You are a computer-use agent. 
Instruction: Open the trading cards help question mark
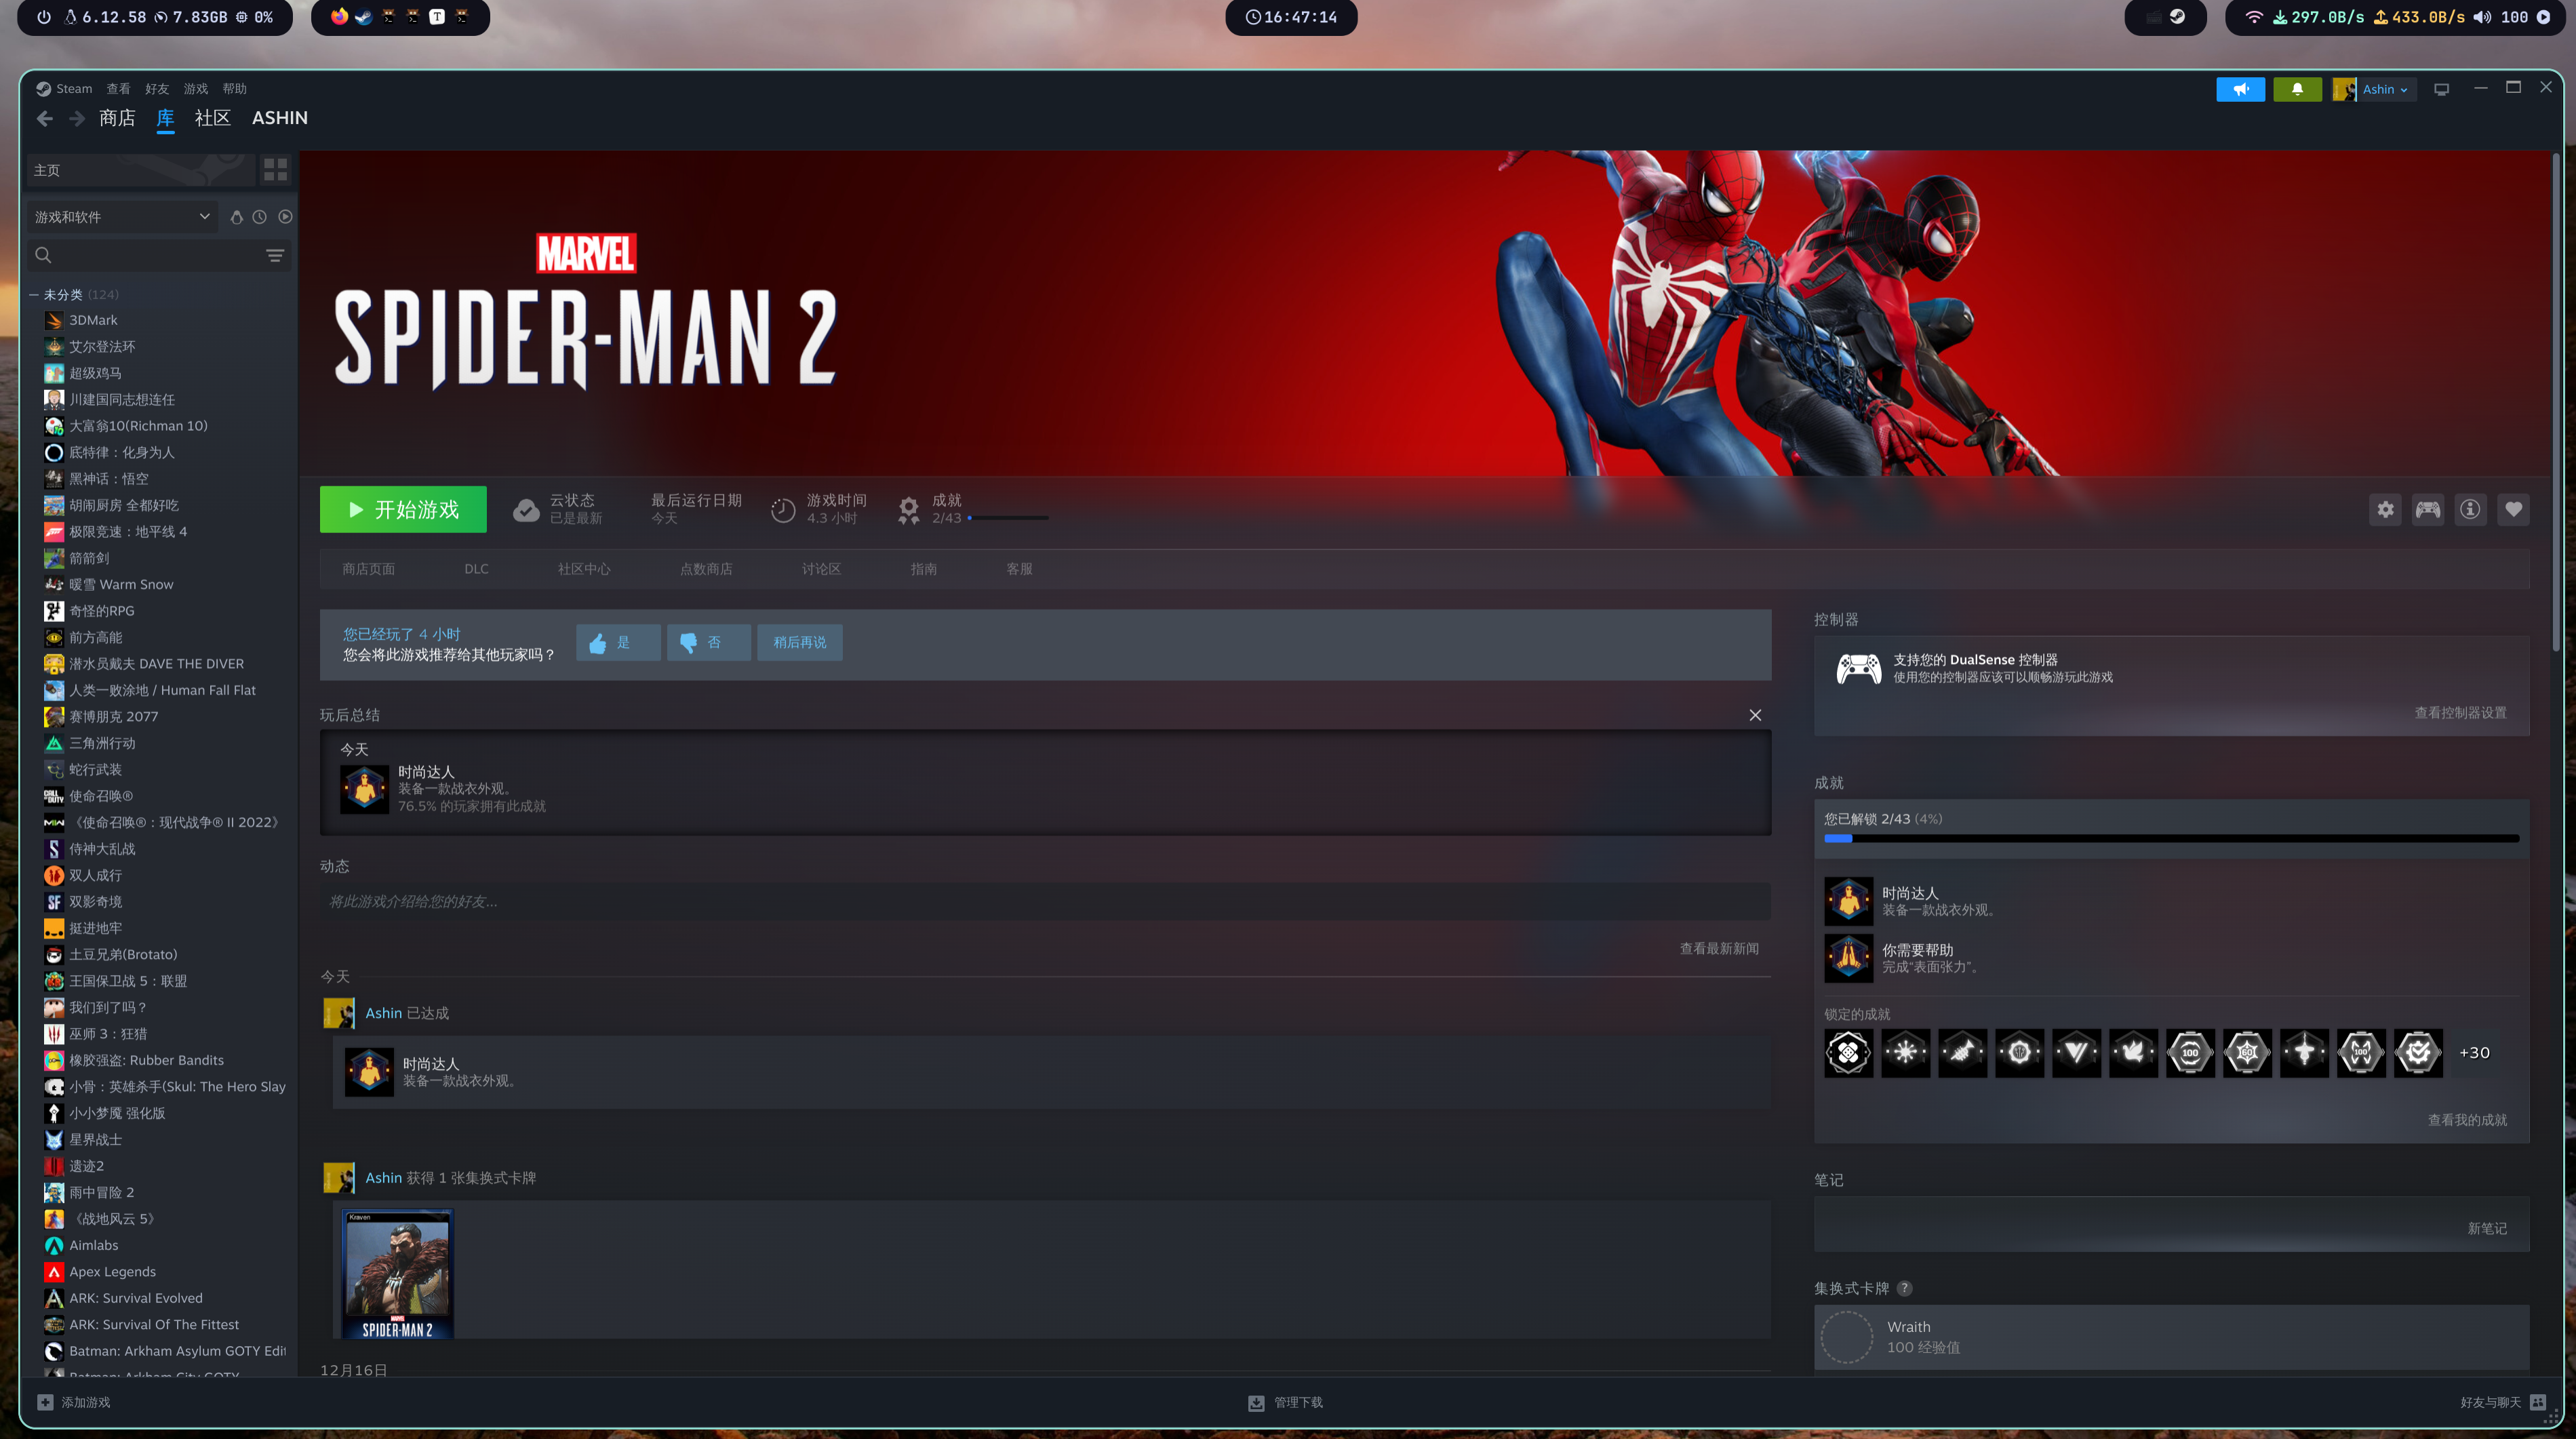(1904, 1288)
